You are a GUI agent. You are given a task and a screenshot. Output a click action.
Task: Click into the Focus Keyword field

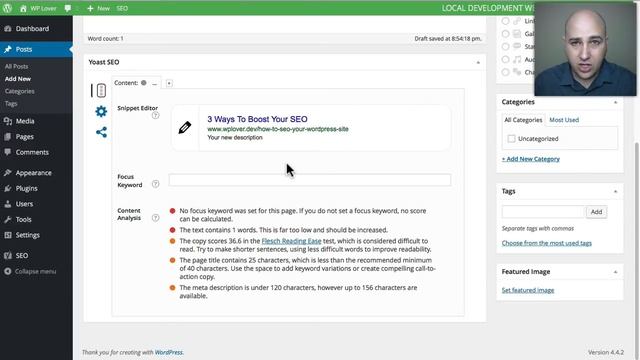pyautogui.click(x=310, y=180)
